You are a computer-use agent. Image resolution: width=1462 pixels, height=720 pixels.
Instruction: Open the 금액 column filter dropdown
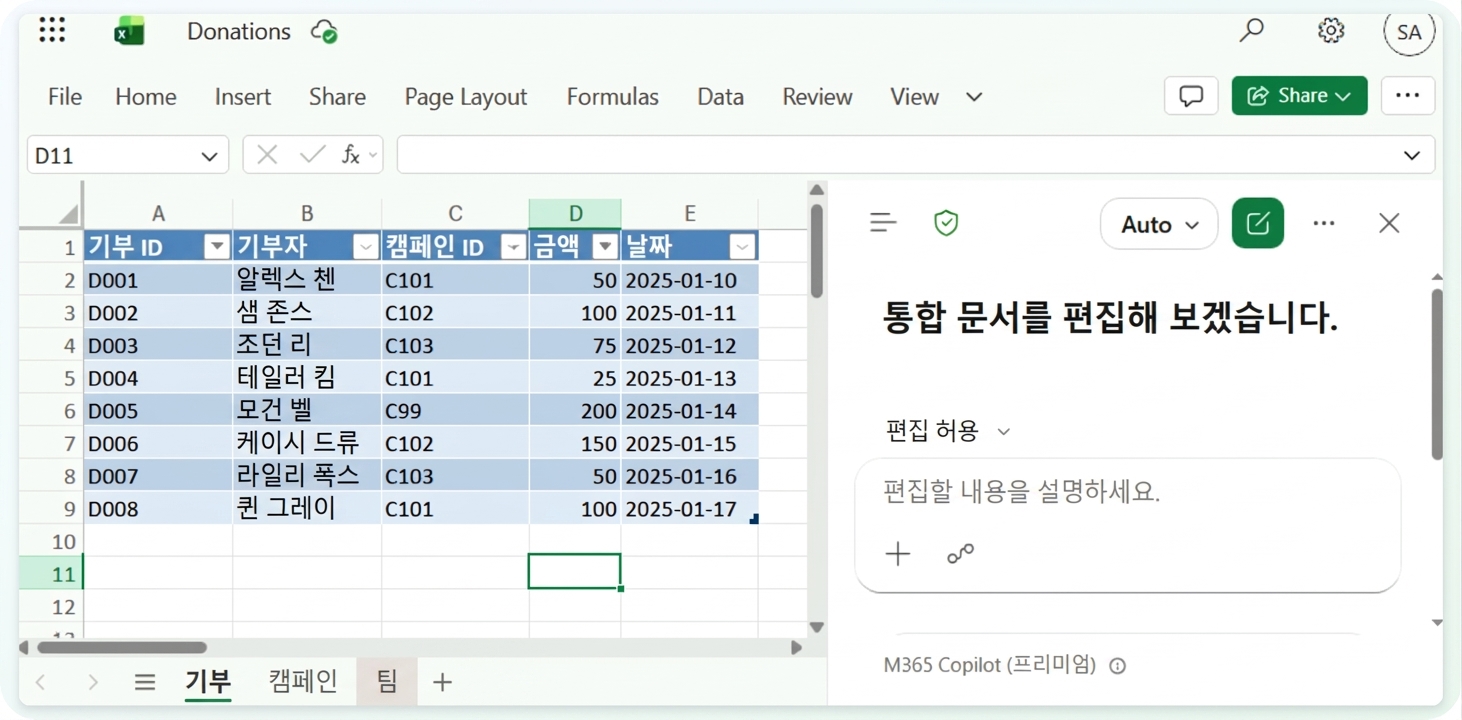(x=605, y=247)
